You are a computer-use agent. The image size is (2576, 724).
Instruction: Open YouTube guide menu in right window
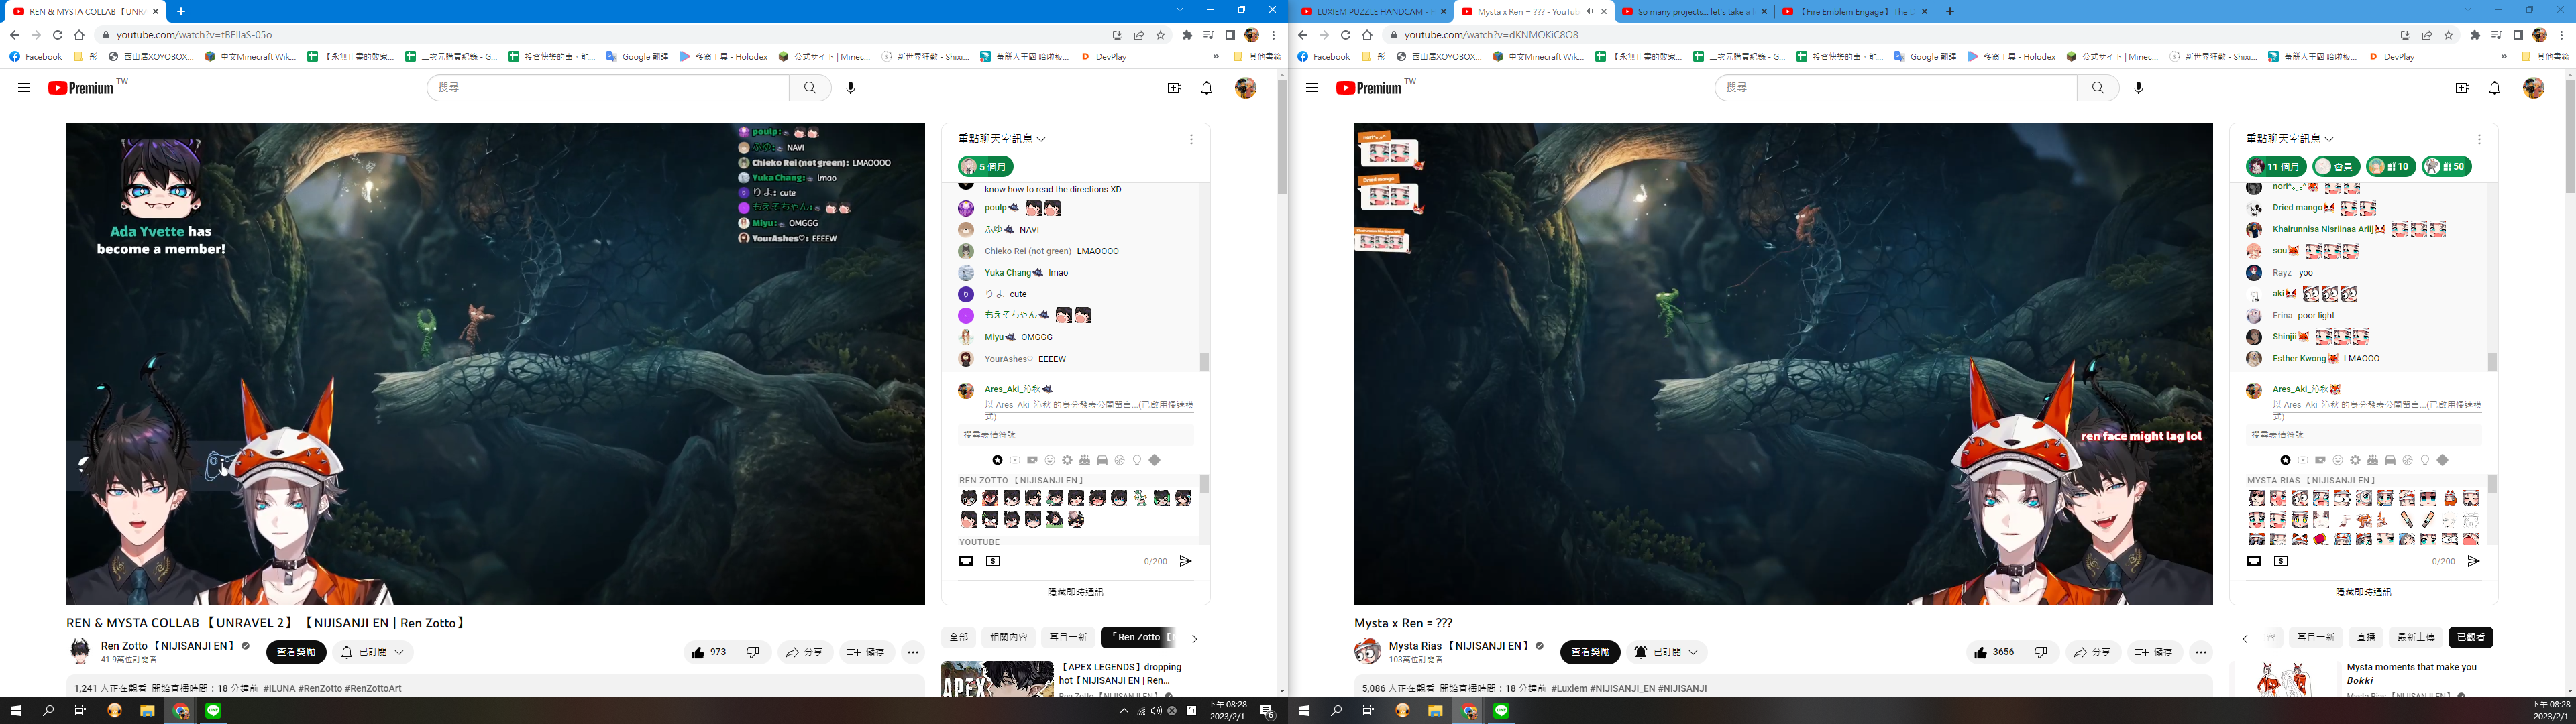[x=1312, y=88]
